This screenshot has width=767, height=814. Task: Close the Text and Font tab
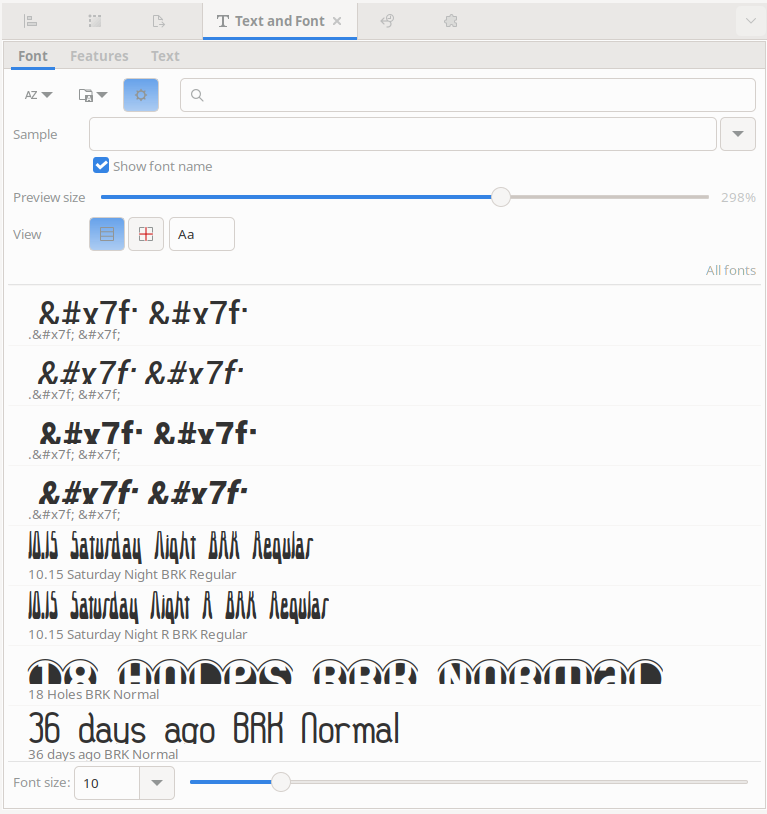337,21
